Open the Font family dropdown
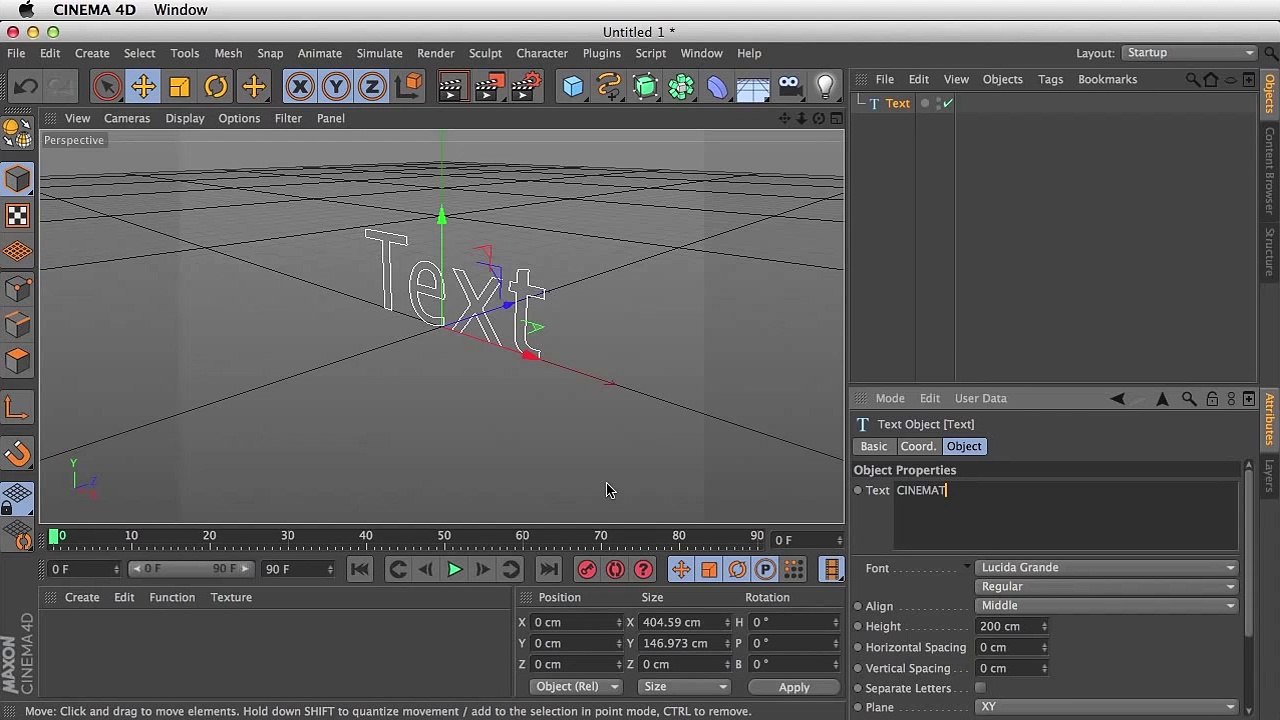Screen dimensions: 1280x720 click(1107, 567)
